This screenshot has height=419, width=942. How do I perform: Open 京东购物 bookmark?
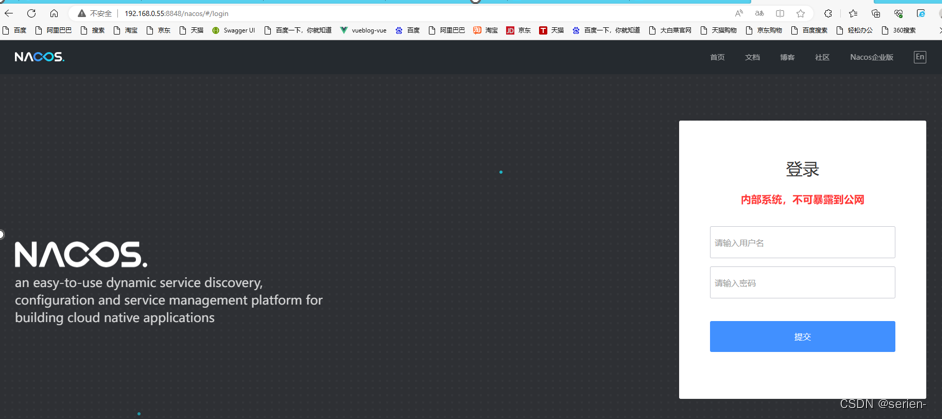(x=764, y=30)
